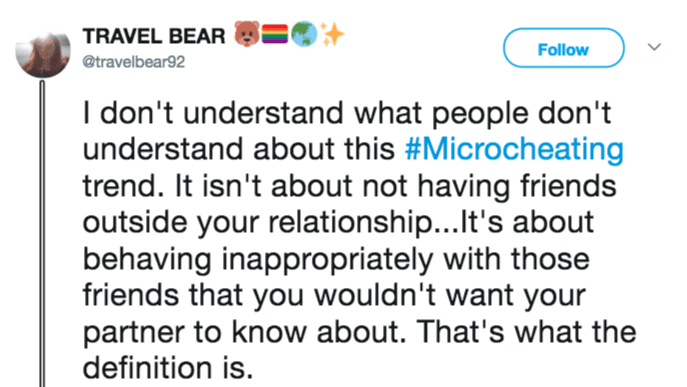Click the bear emoji in the name
This screenshot has width=687, height=387.
pos(247,34)
